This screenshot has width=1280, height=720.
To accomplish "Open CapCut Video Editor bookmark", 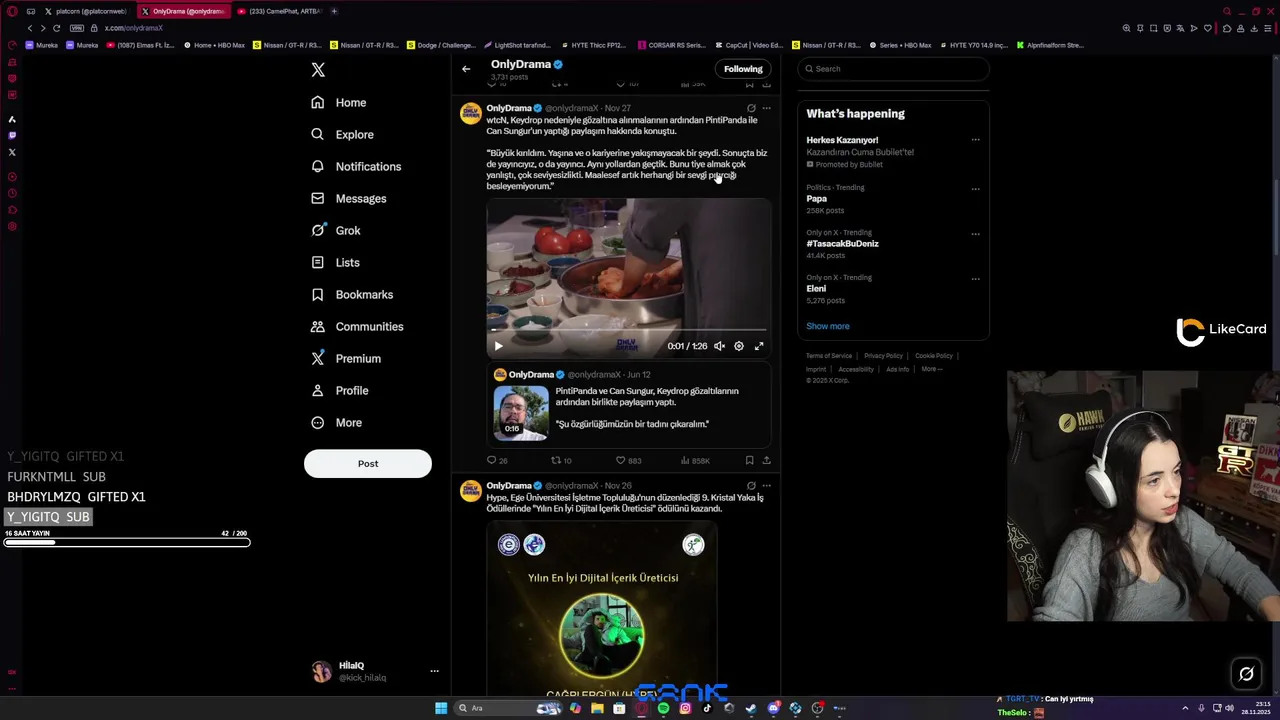I will pos(749,45).
